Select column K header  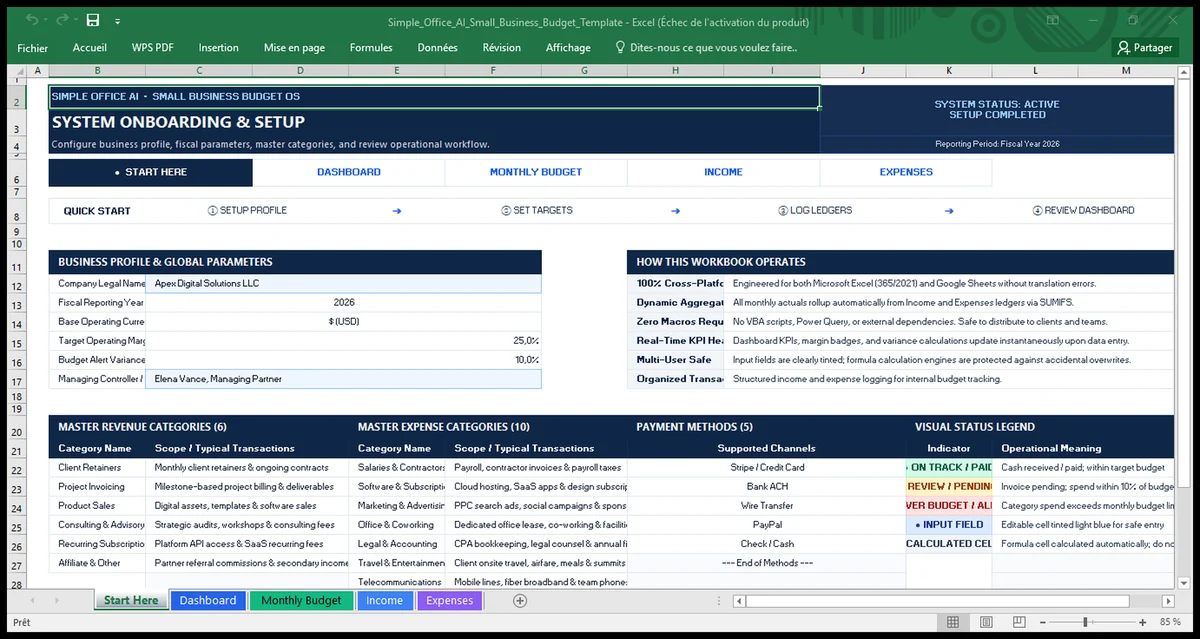[948, 71]
